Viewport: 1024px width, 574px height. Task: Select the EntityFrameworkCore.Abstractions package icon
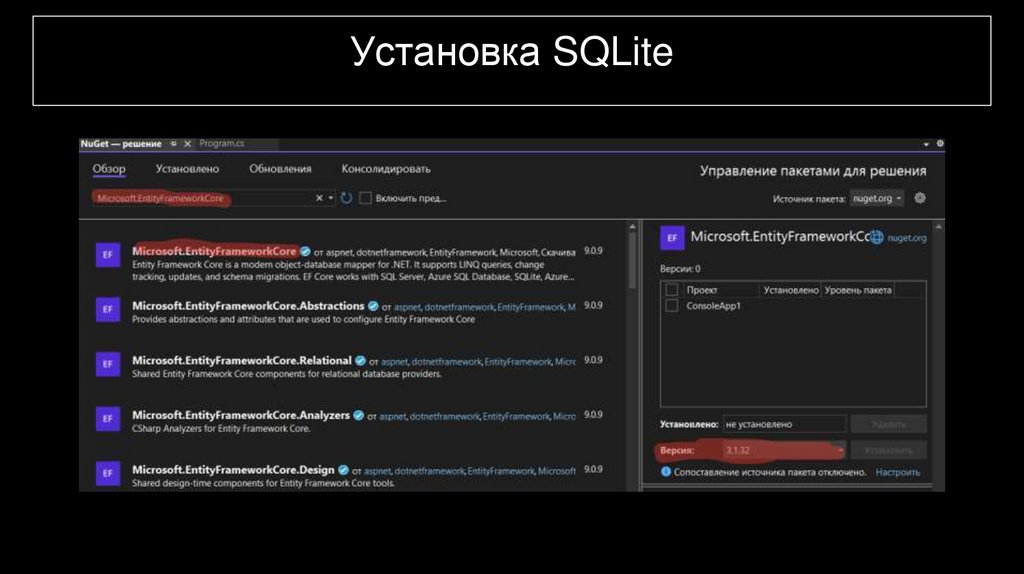[108, 310]
